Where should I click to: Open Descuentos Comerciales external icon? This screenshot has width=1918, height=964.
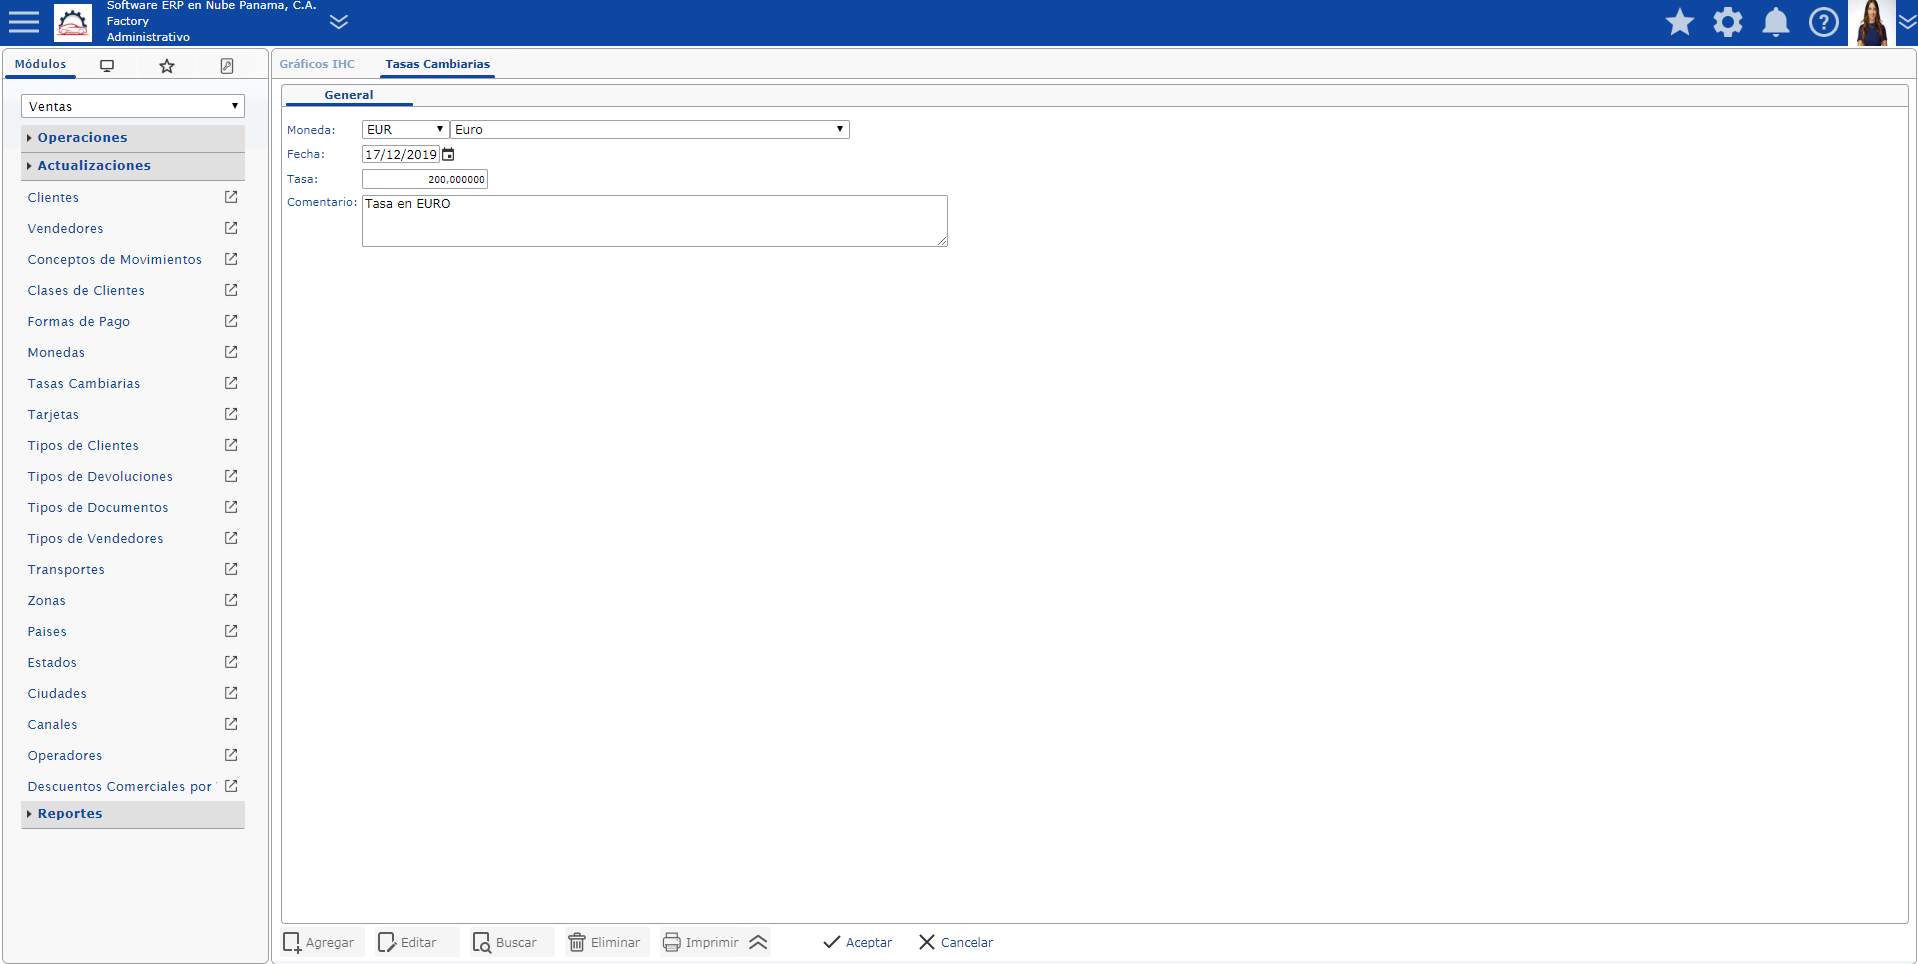[231, 786]
